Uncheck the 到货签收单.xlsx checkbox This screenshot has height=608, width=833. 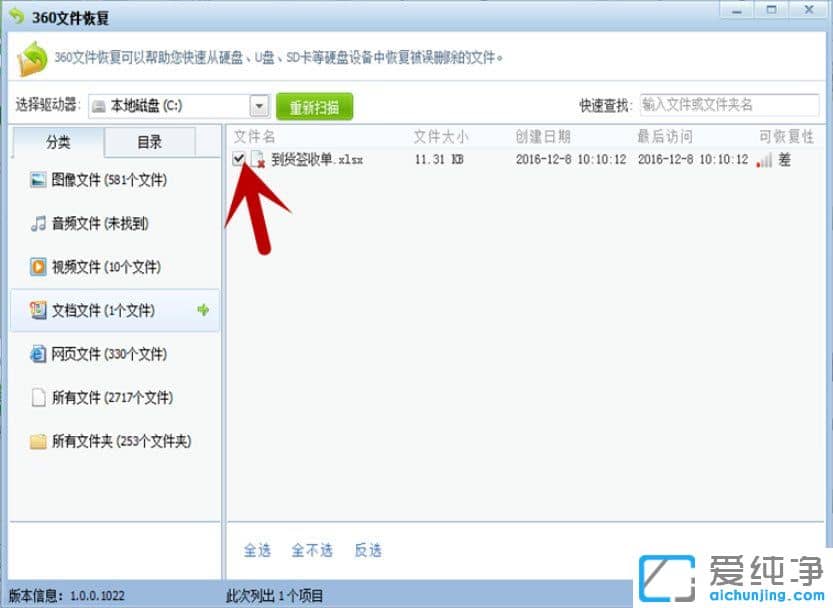point(240,159)
